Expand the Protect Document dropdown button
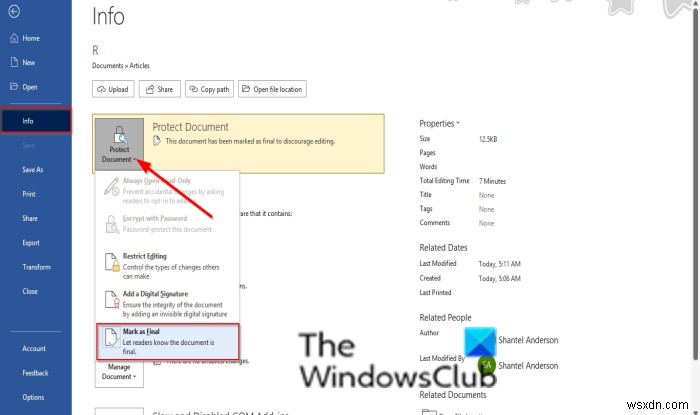 (119, 145)
